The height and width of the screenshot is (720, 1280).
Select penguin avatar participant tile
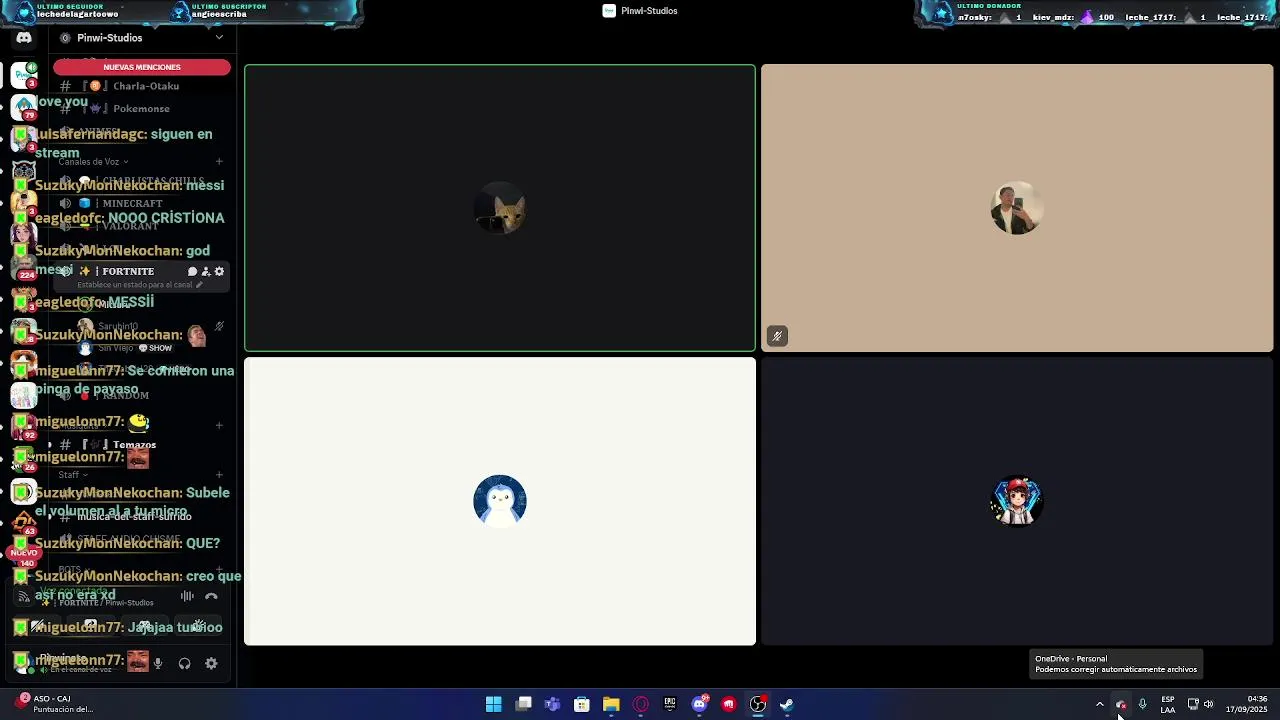click(x=500, y=501)
